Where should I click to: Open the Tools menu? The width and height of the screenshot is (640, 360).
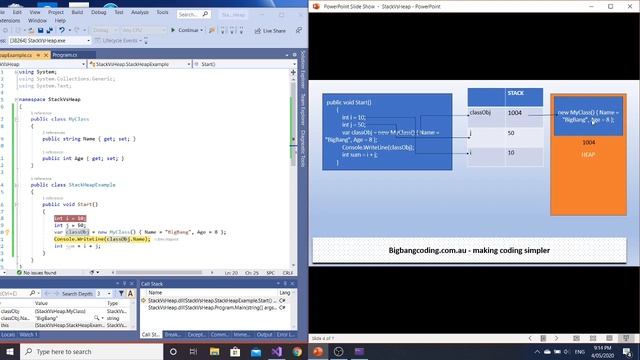click(x=162, y=12)
